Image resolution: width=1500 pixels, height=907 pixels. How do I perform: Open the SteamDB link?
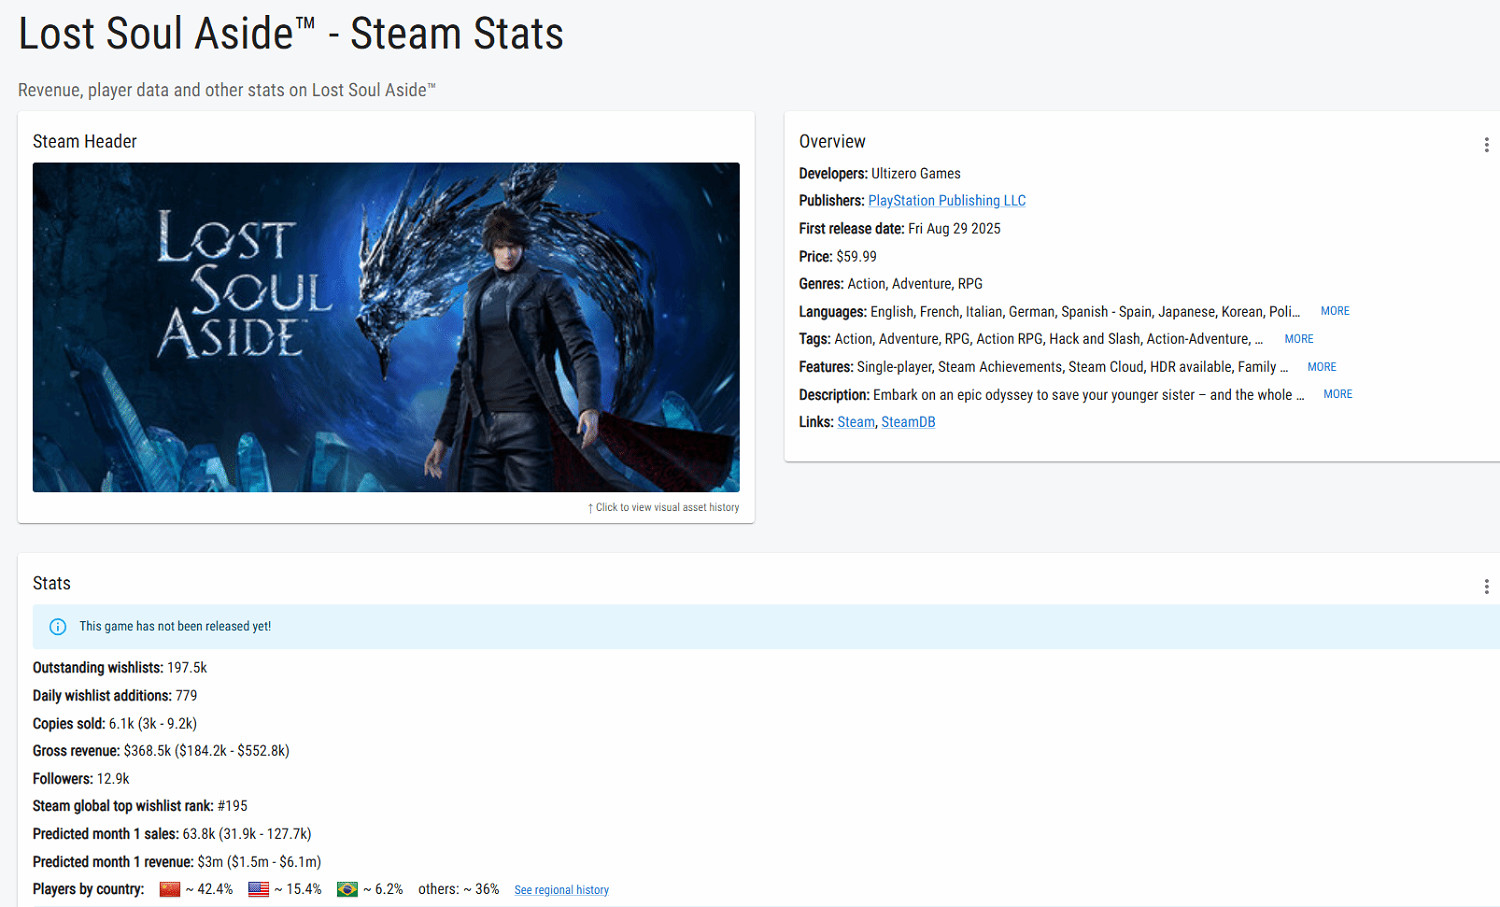(907, 421)
